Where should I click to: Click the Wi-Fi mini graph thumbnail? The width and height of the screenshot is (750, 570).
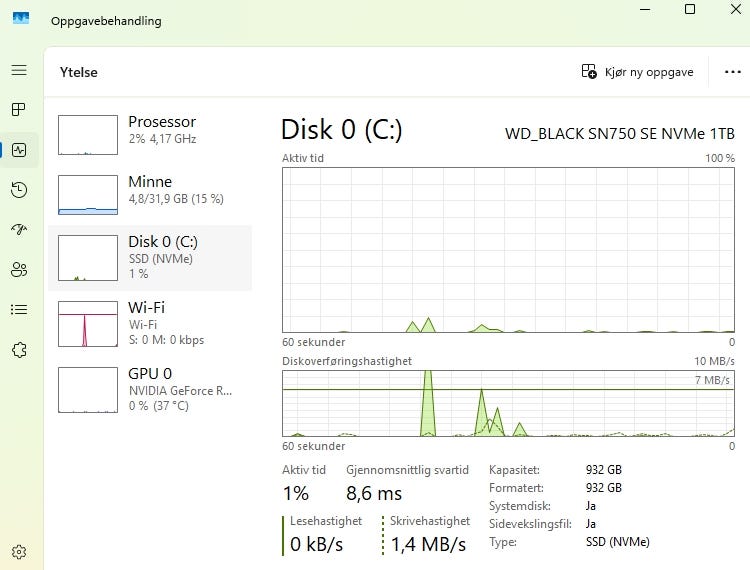[x=88, y=324]
